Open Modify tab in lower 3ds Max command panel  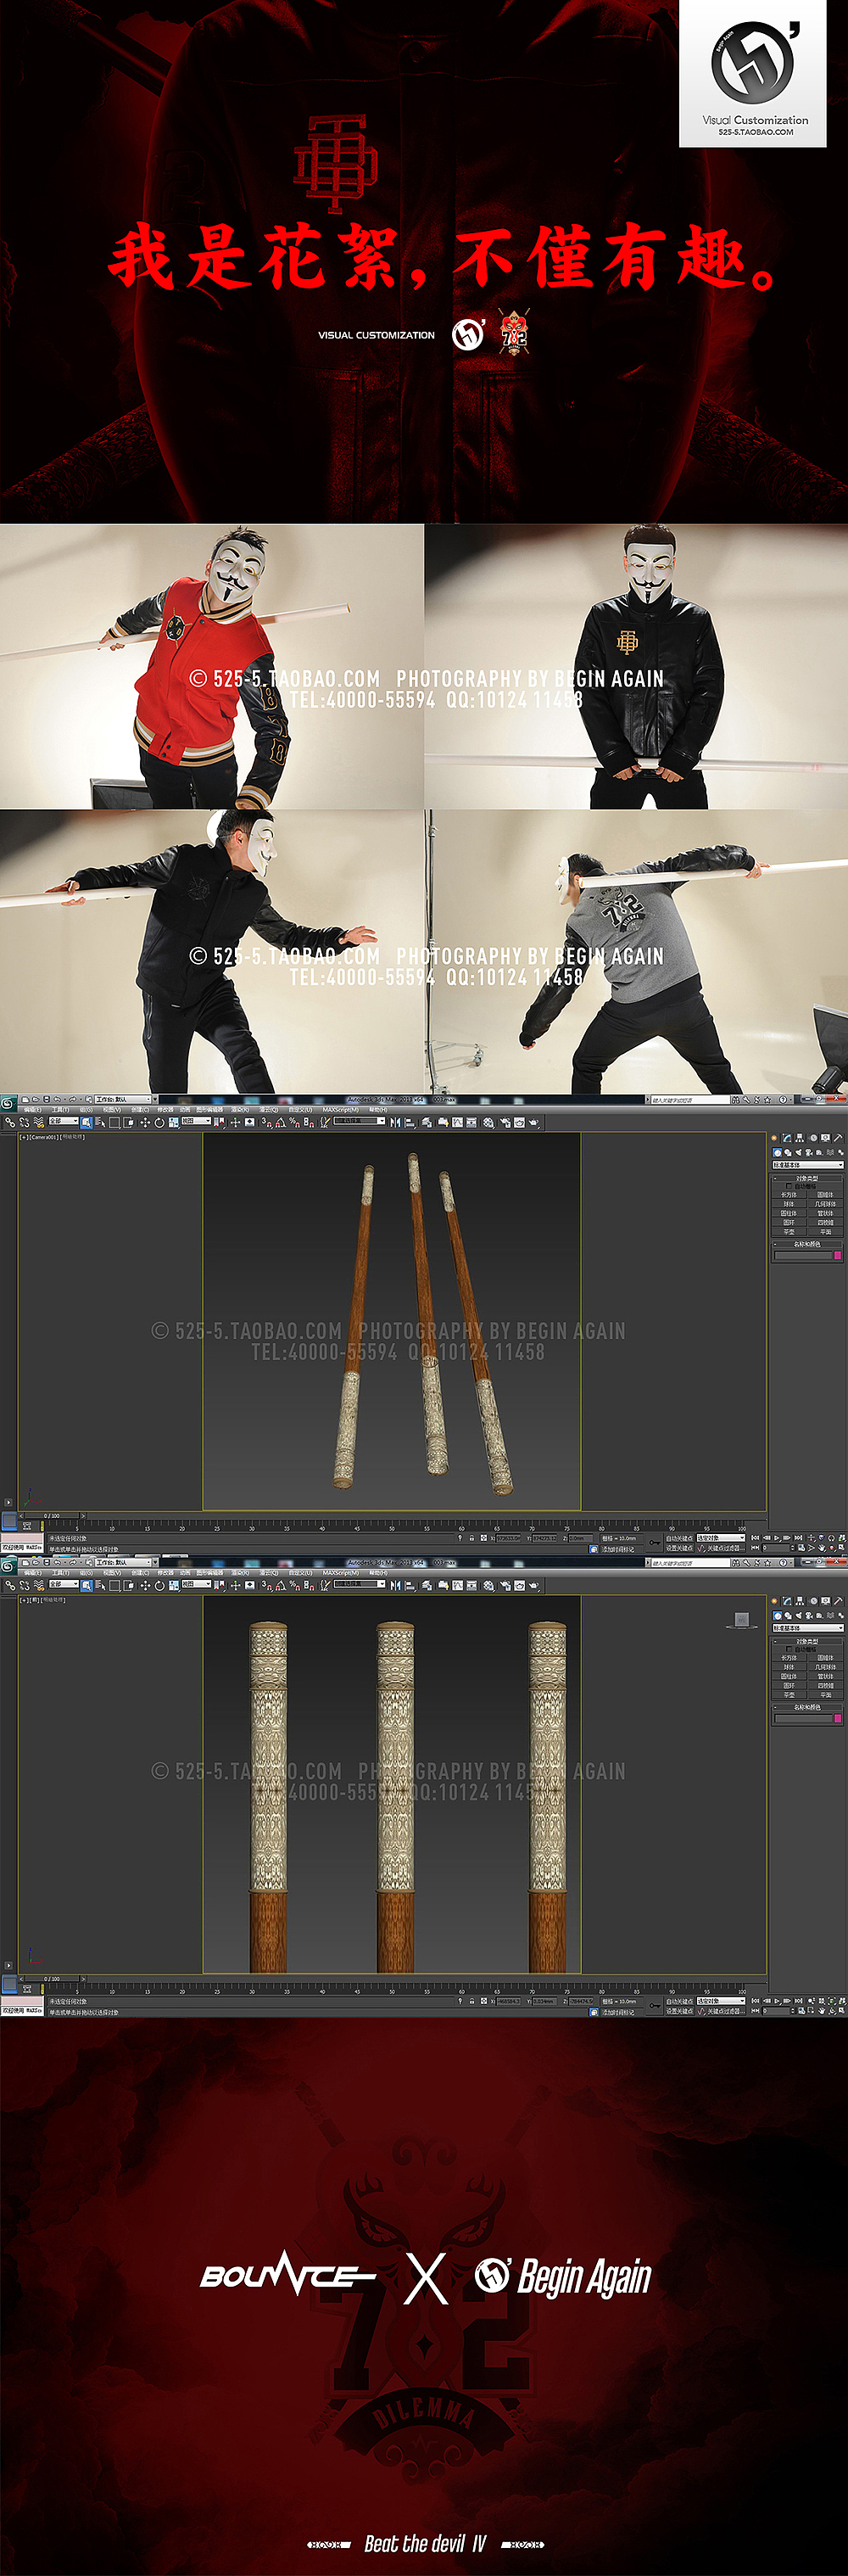tap(788, 1601)
